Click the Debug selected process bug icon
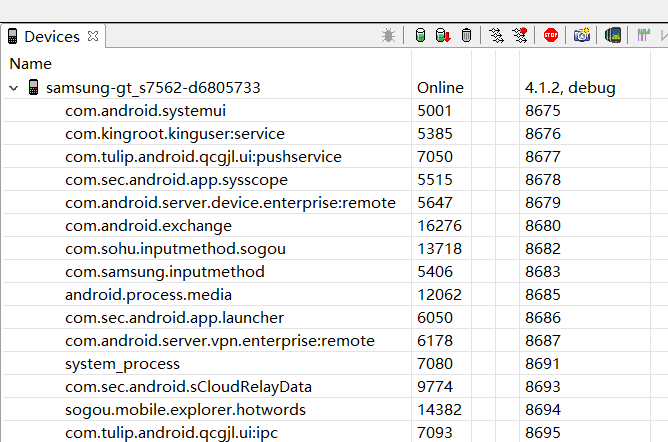668x442 pixels. pyautogui.click(x=388, y=35)
